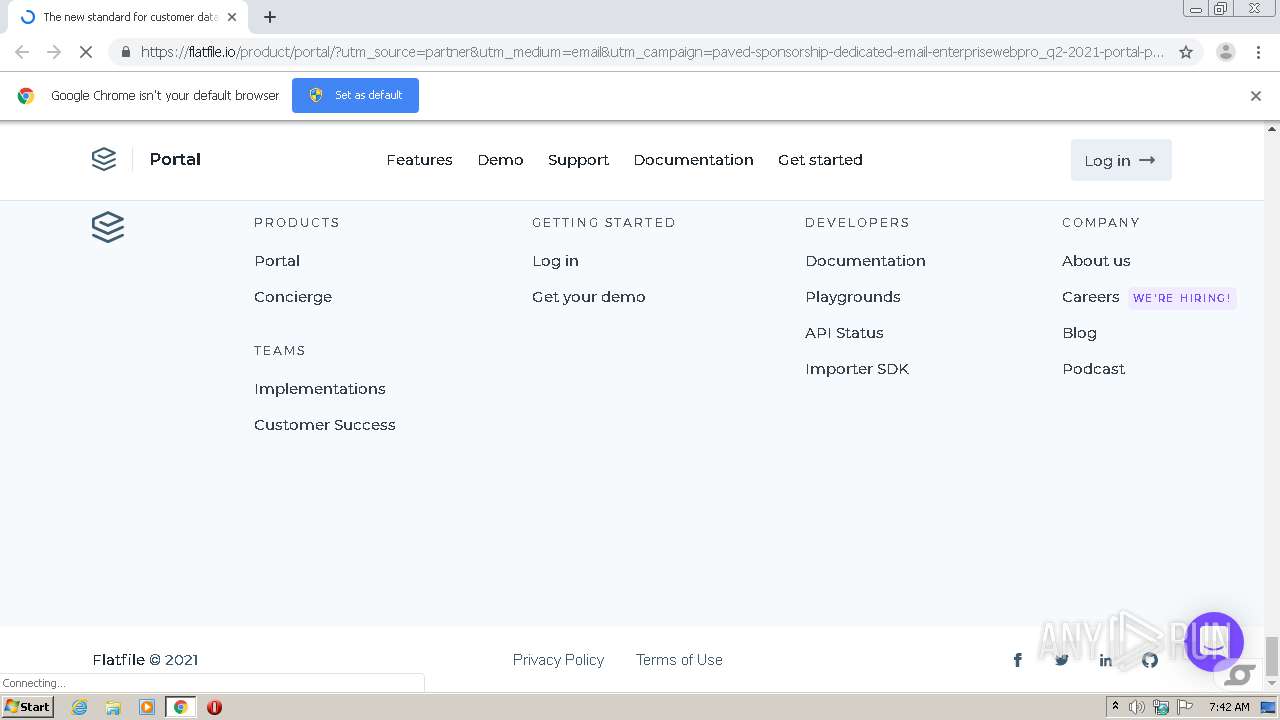Click the page vertical scrollbar thumb
The height and width of the screenshot is (720, 1280).
[1272, 656]
